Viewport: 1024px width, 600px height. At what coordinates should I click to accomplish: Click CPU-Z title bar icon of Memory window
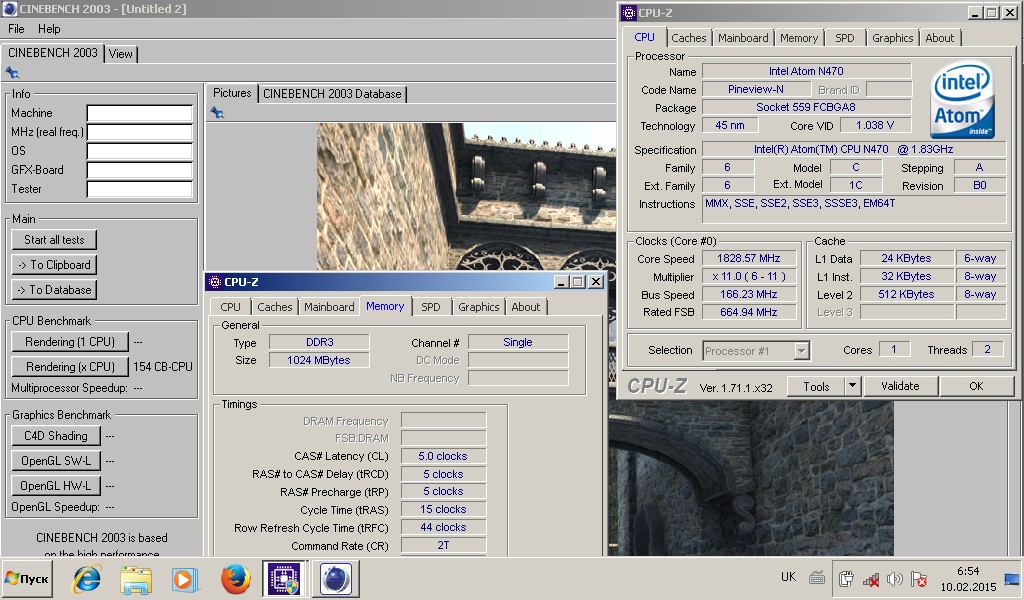pos(214,282)
